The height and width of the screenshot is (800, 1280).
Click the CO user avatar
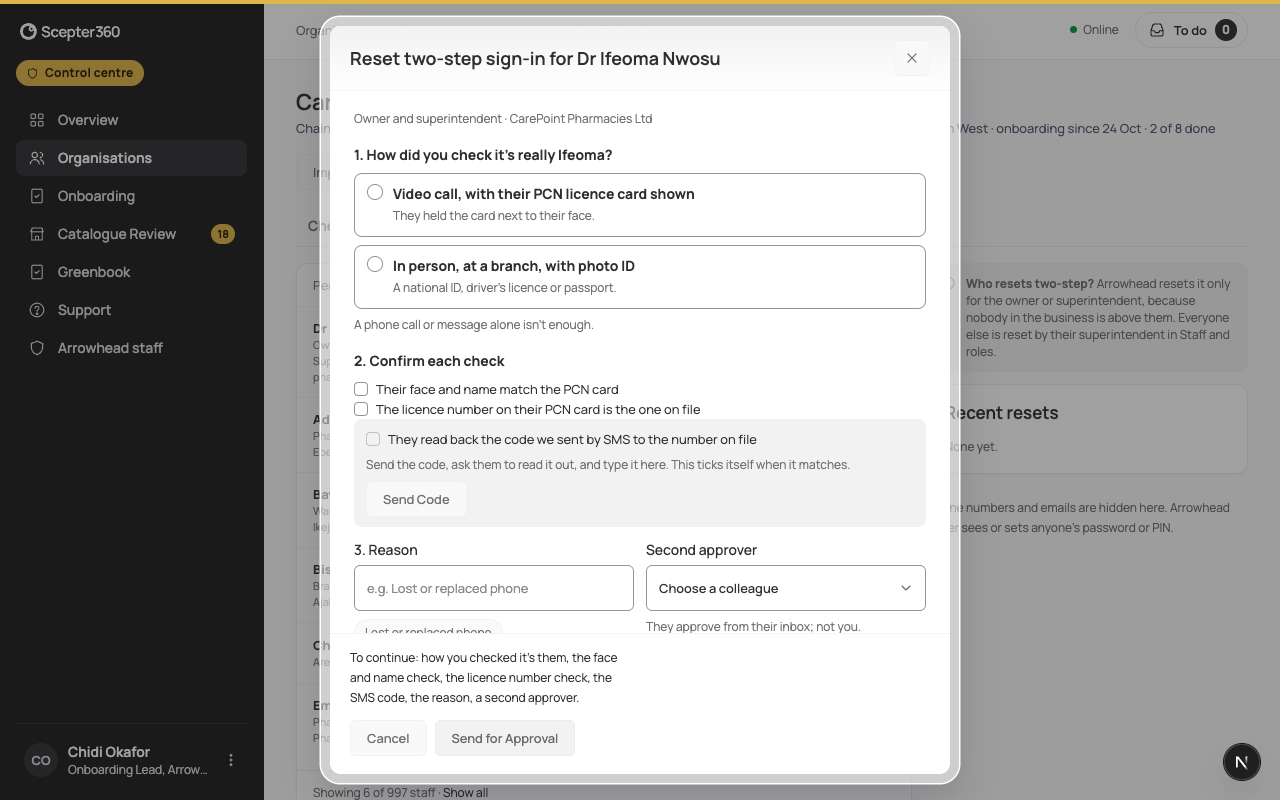[41, 760]
